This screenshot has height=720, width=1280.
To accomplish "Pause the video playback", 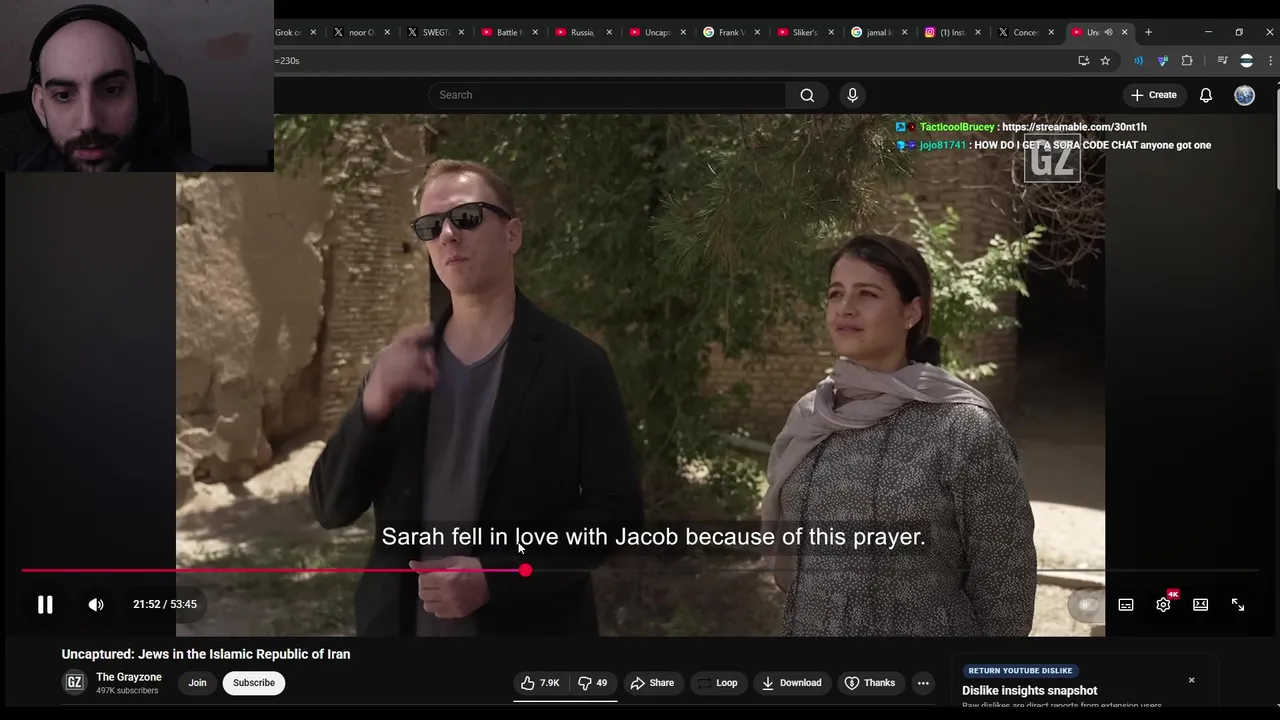I will (45, 604).
